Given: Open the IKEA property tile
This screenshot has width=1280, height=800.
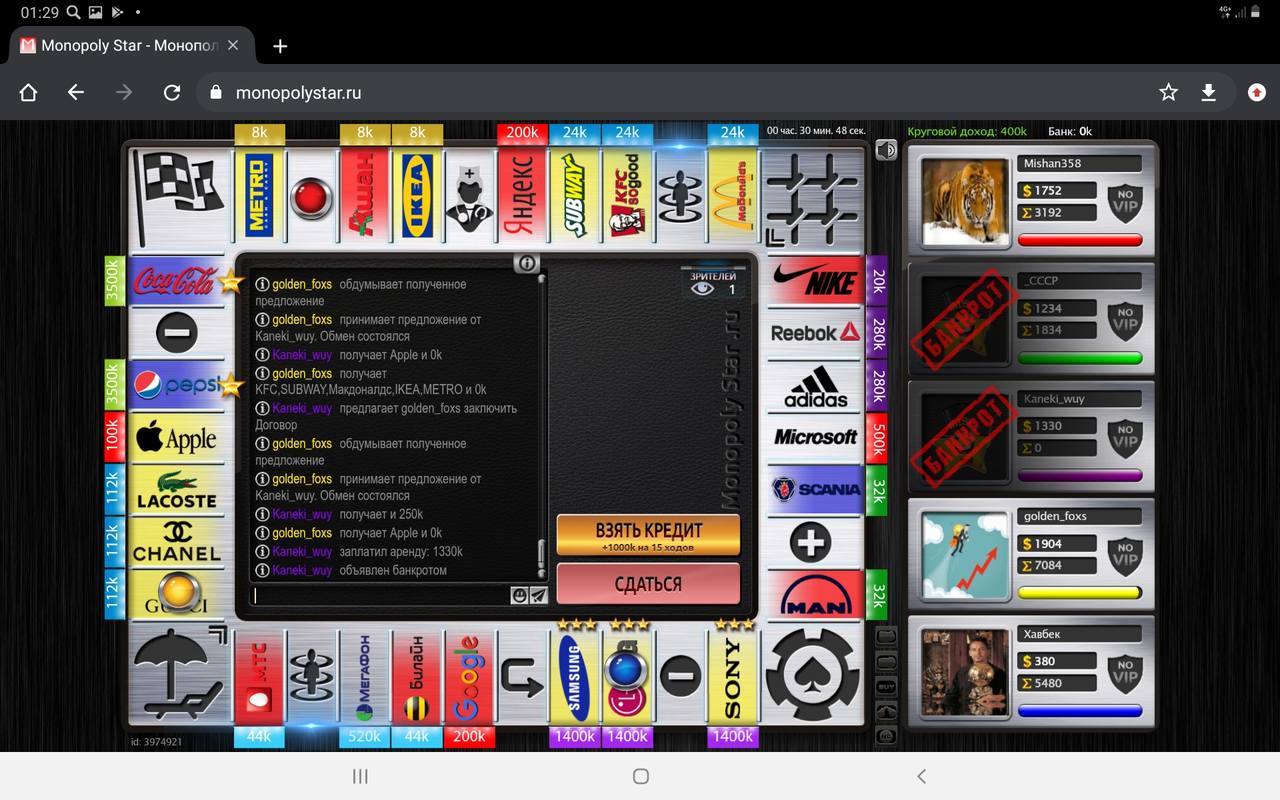Looking at the screenshot, I should click(417, 196).
